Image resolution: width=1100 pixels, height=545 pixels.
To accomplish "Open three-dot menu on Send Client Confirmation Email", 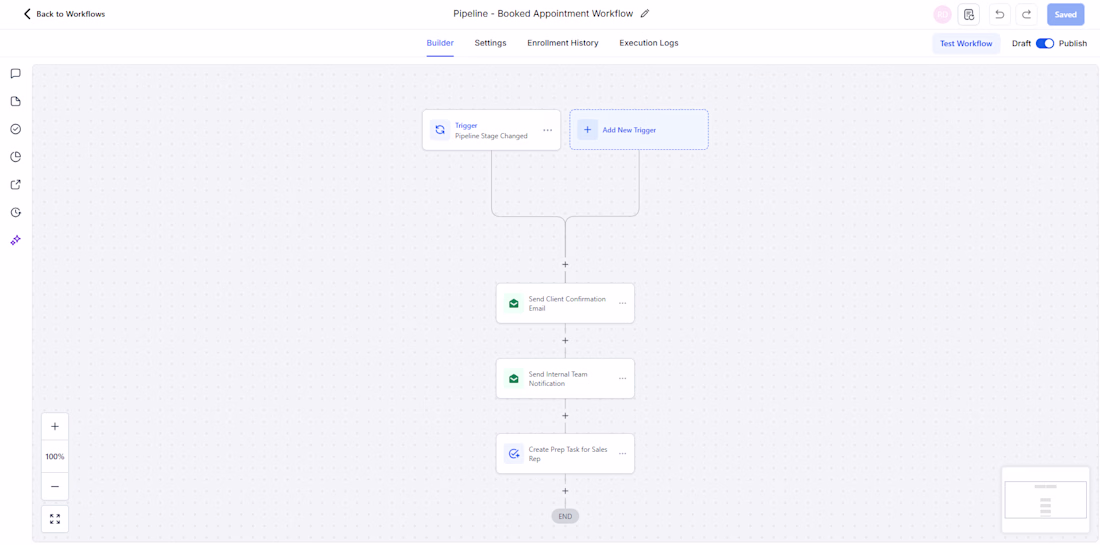I will click(622, 304).
